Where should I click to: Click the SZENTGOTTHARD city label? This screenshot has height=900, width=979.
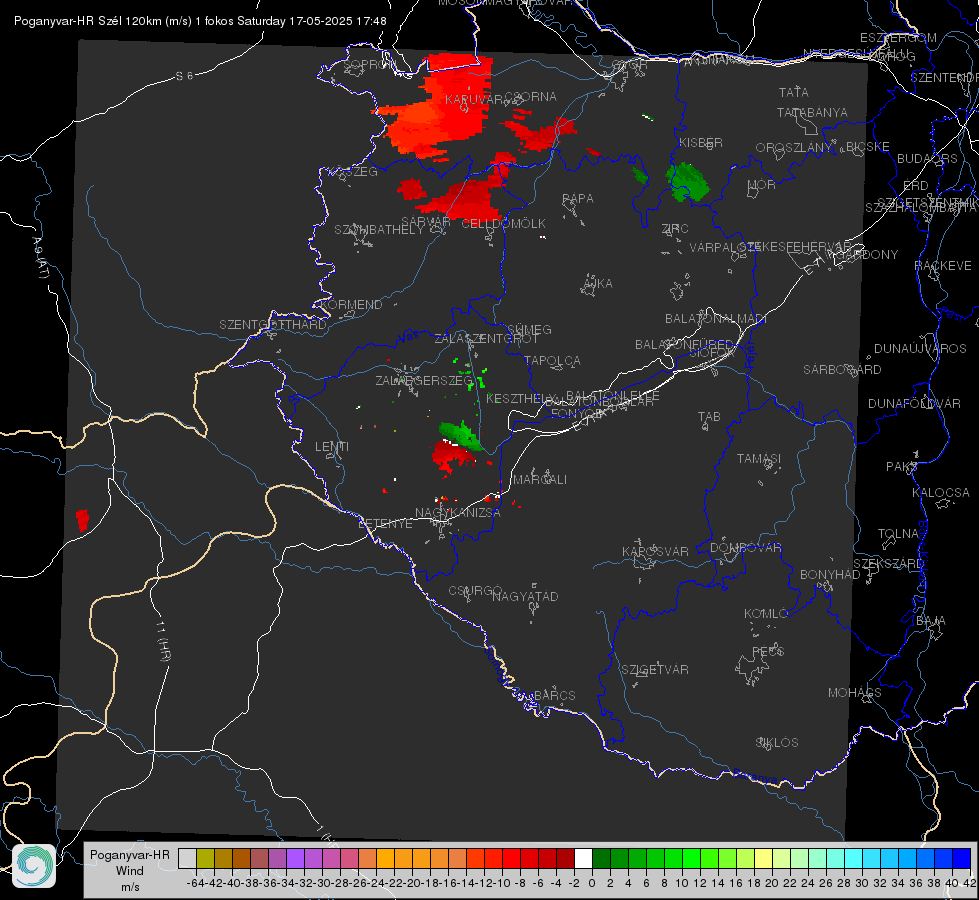[x=273, y=325]
